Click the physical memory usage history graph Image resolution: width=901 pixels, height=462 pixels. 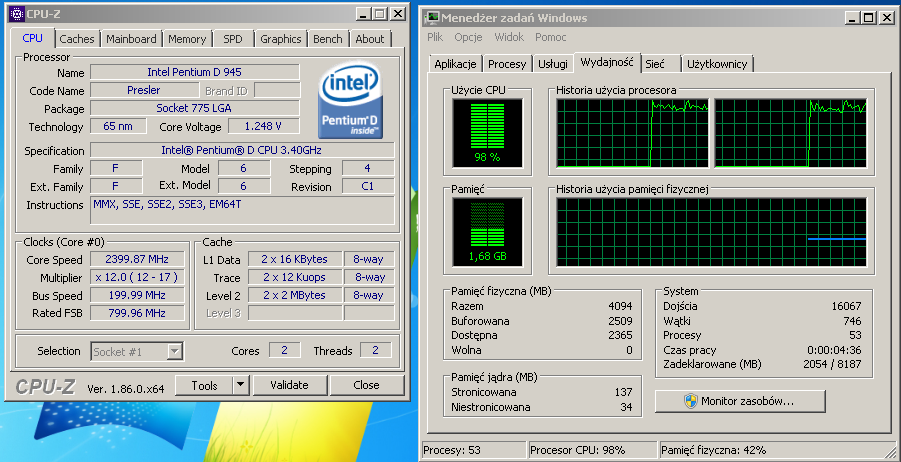711,232
